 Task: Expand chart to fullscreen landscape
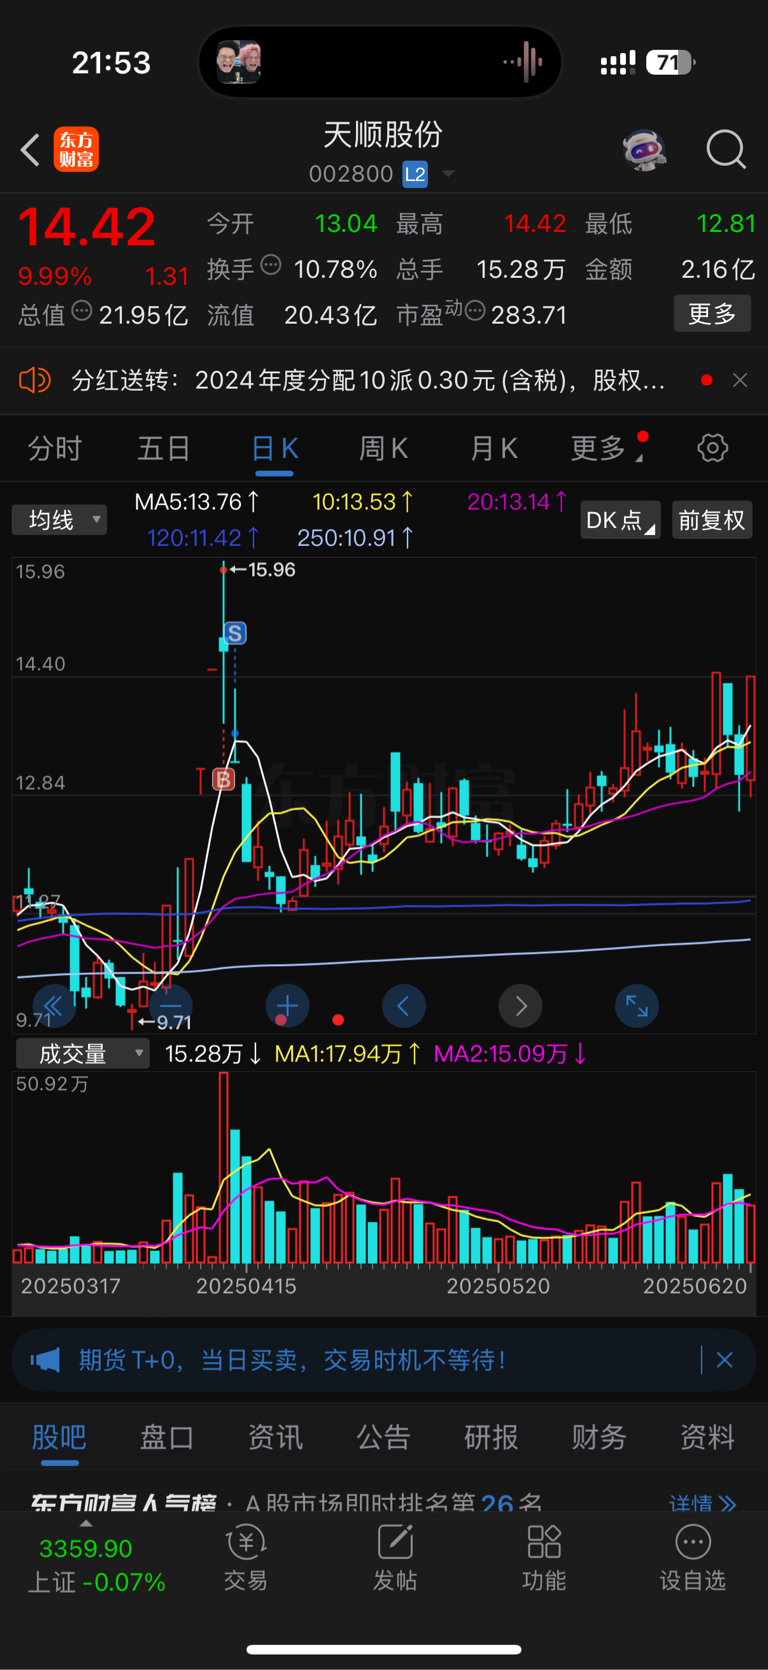pos(637,1006)
